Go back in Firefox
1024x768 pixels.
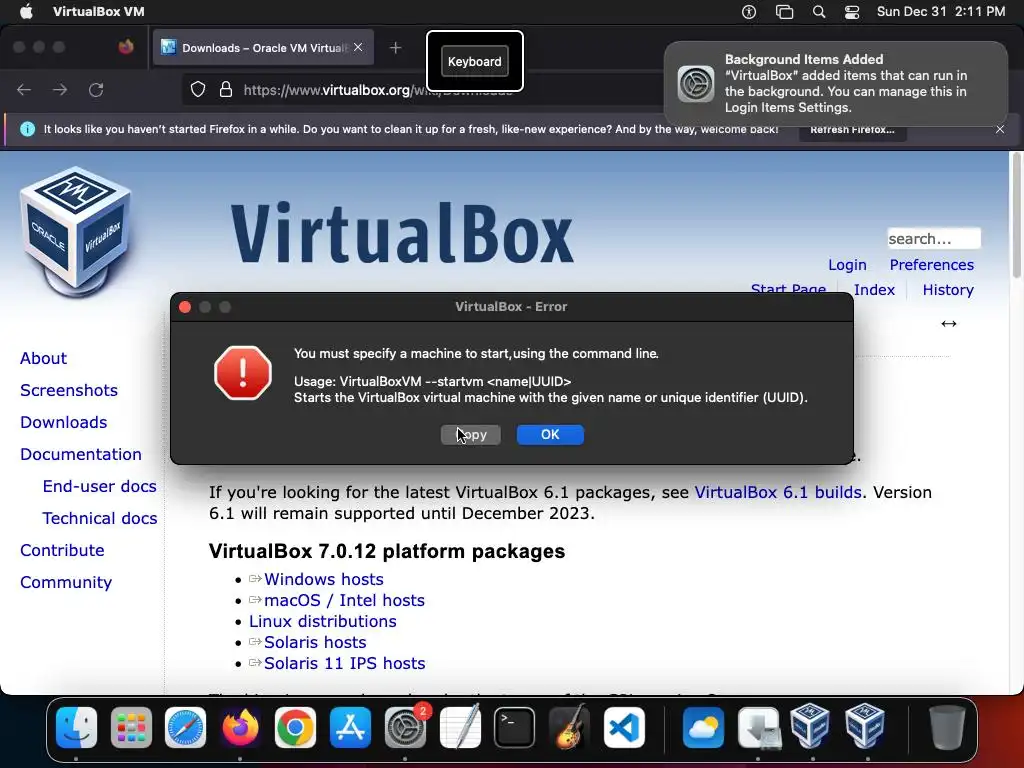[24, 90]
